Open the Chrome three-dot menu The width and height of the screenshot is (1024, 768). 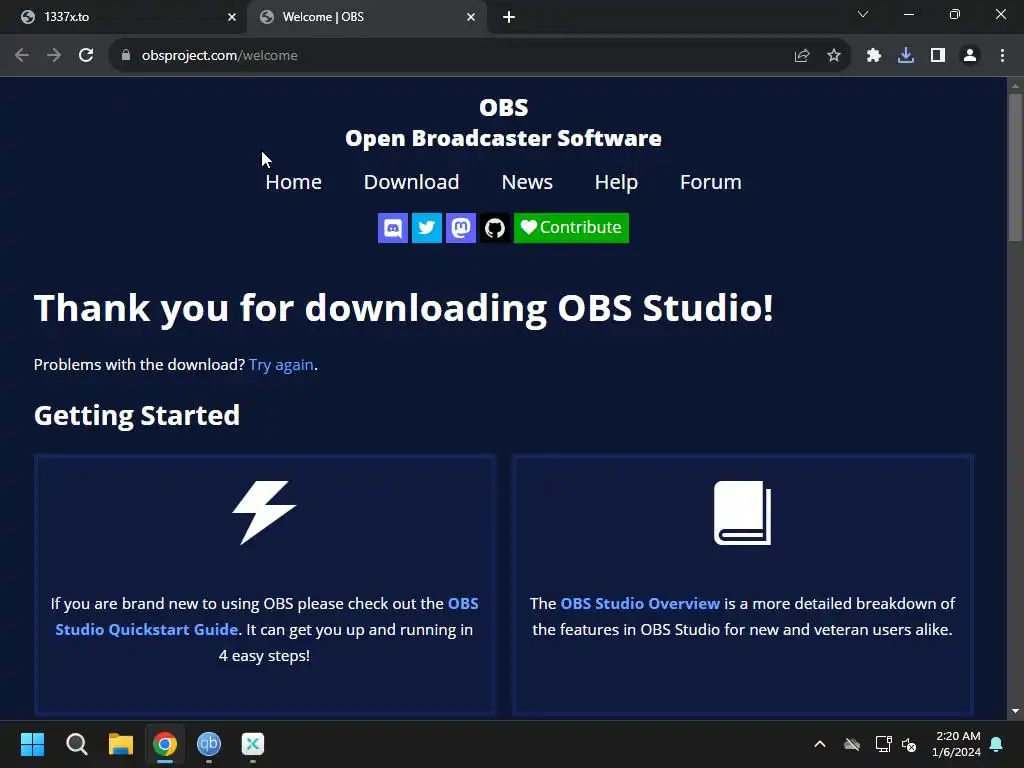coord(1002,56)
